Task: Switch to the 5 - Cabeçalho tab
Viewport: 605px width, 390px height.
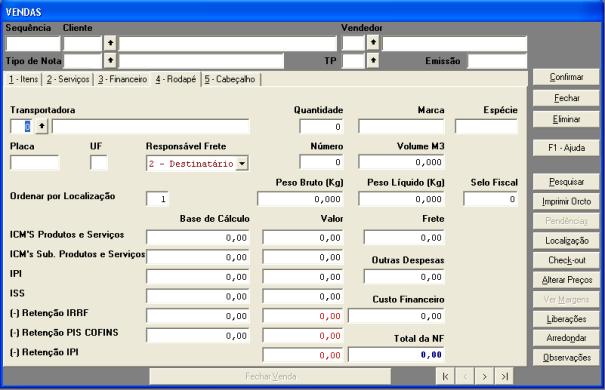Action: click(x=230, y=79)
